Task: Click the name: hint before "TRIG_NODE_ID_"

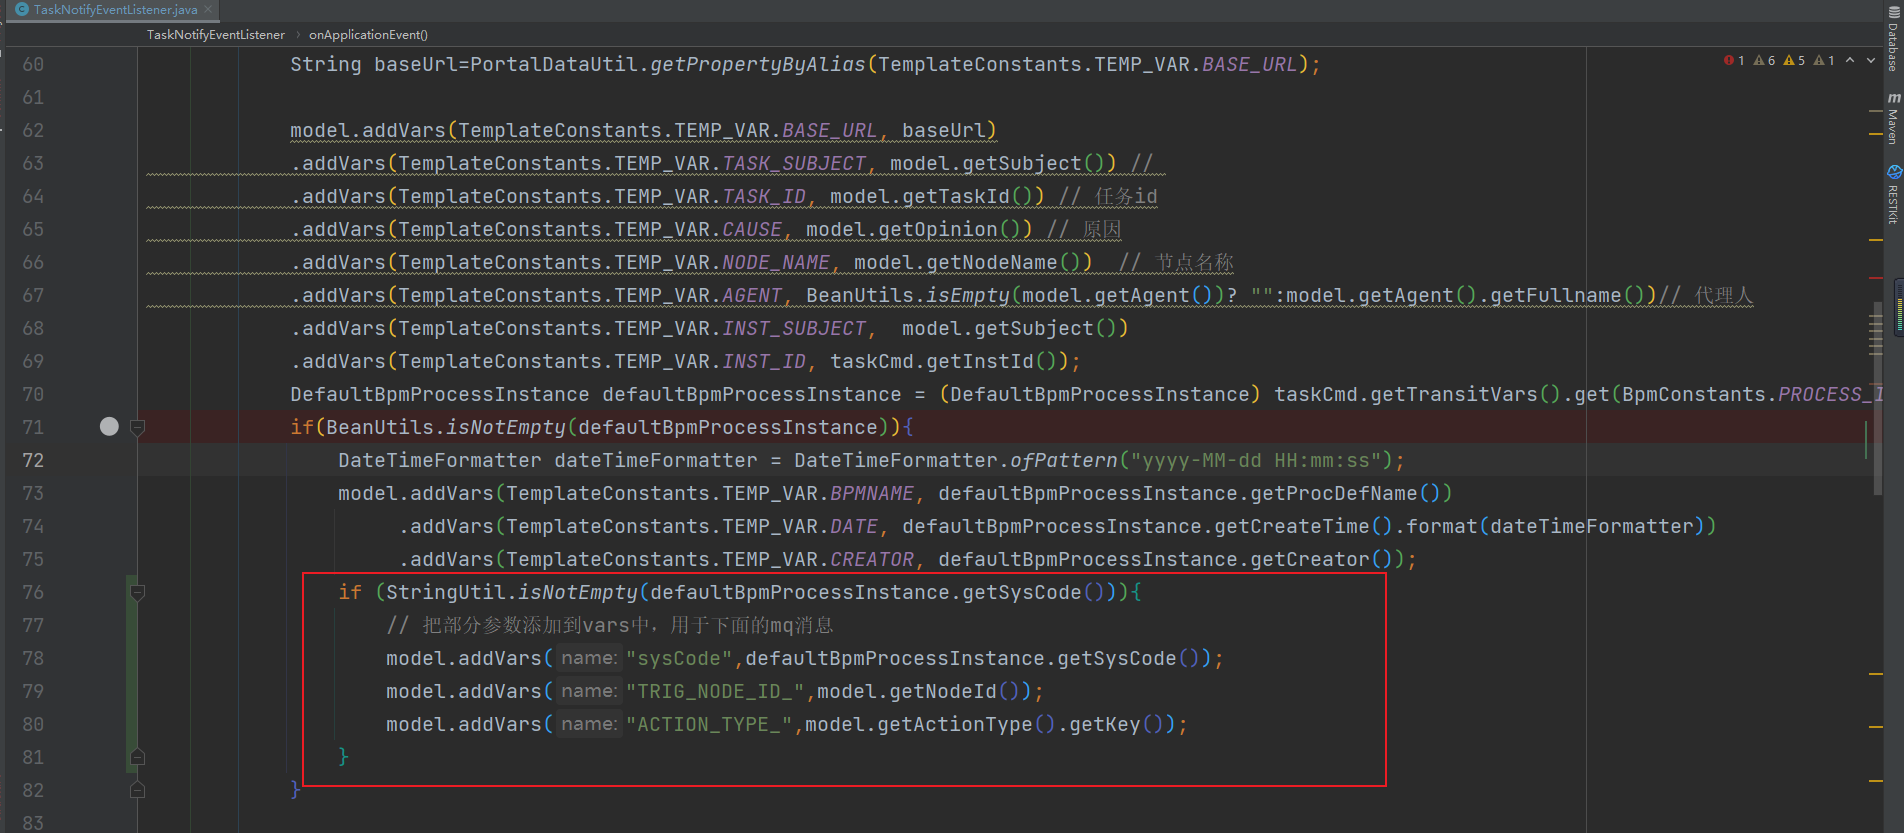Action: pyautogui.click(x=589, y=691)
